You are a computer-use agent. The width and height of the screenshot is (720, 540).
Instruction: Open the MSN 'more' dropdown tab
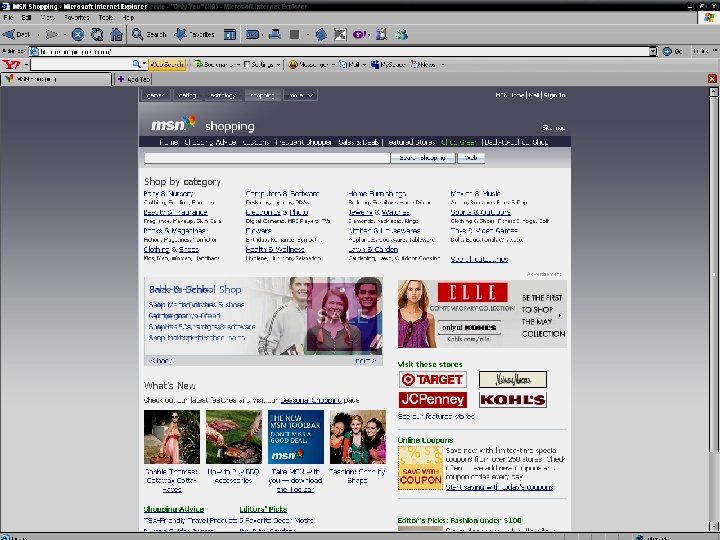(x=300, y=95)
